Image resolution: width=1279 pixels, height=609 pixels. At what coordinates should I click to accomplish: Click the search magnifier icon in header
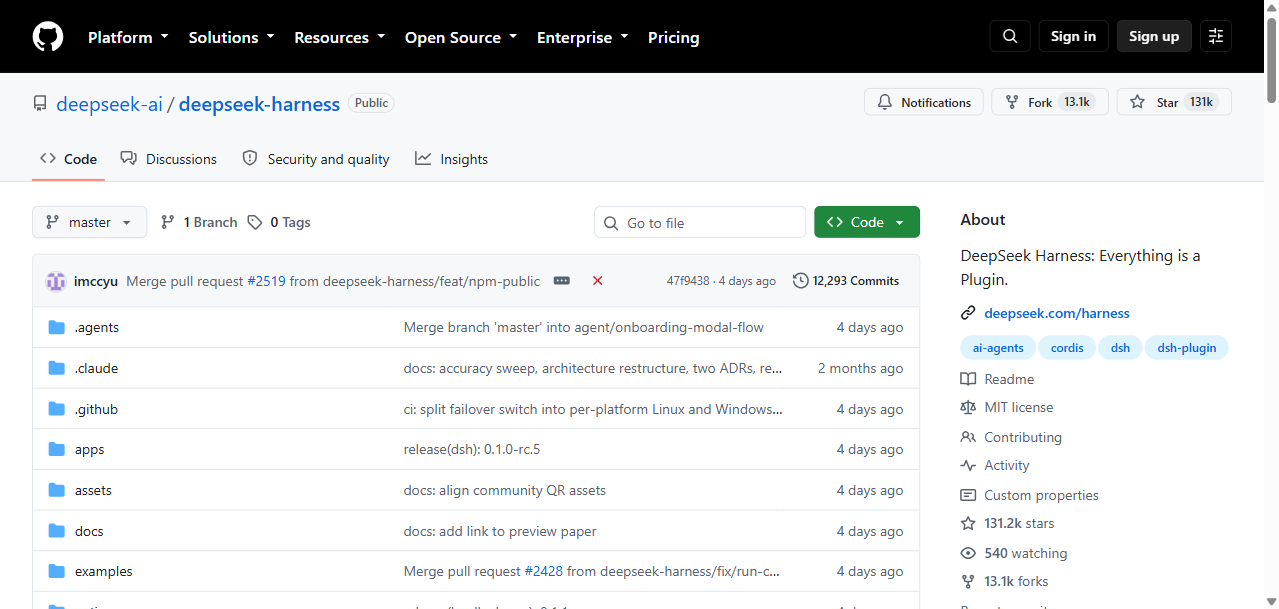(x=1010, y=36)
